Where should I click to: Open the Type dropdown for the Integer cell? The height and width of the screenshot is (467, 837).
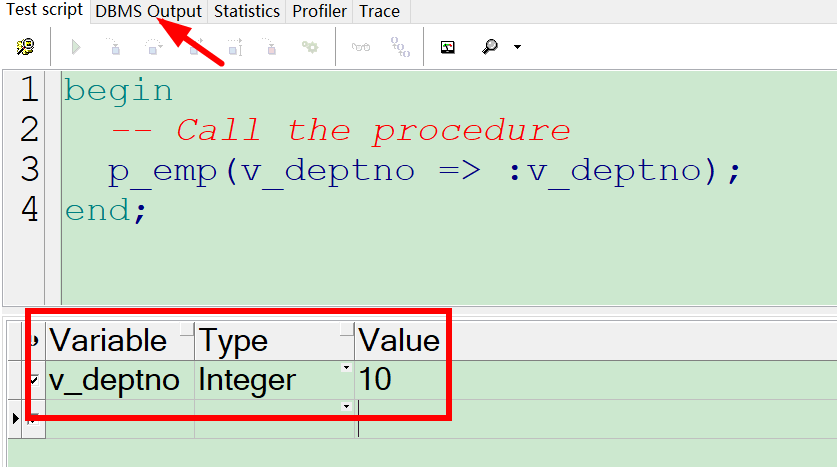coord(346,368)
